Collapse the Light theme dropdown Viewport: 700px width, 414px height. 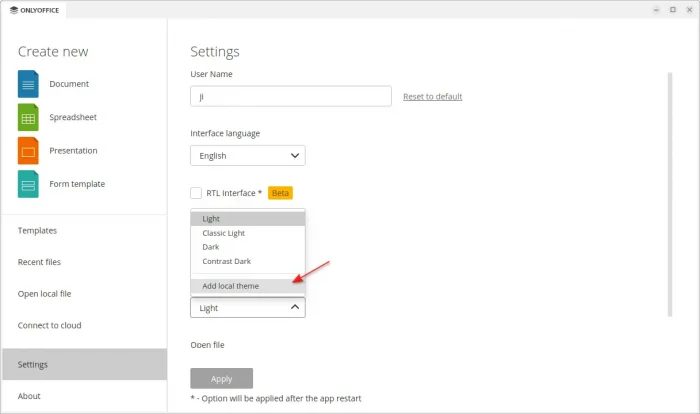tap(247, 308)
